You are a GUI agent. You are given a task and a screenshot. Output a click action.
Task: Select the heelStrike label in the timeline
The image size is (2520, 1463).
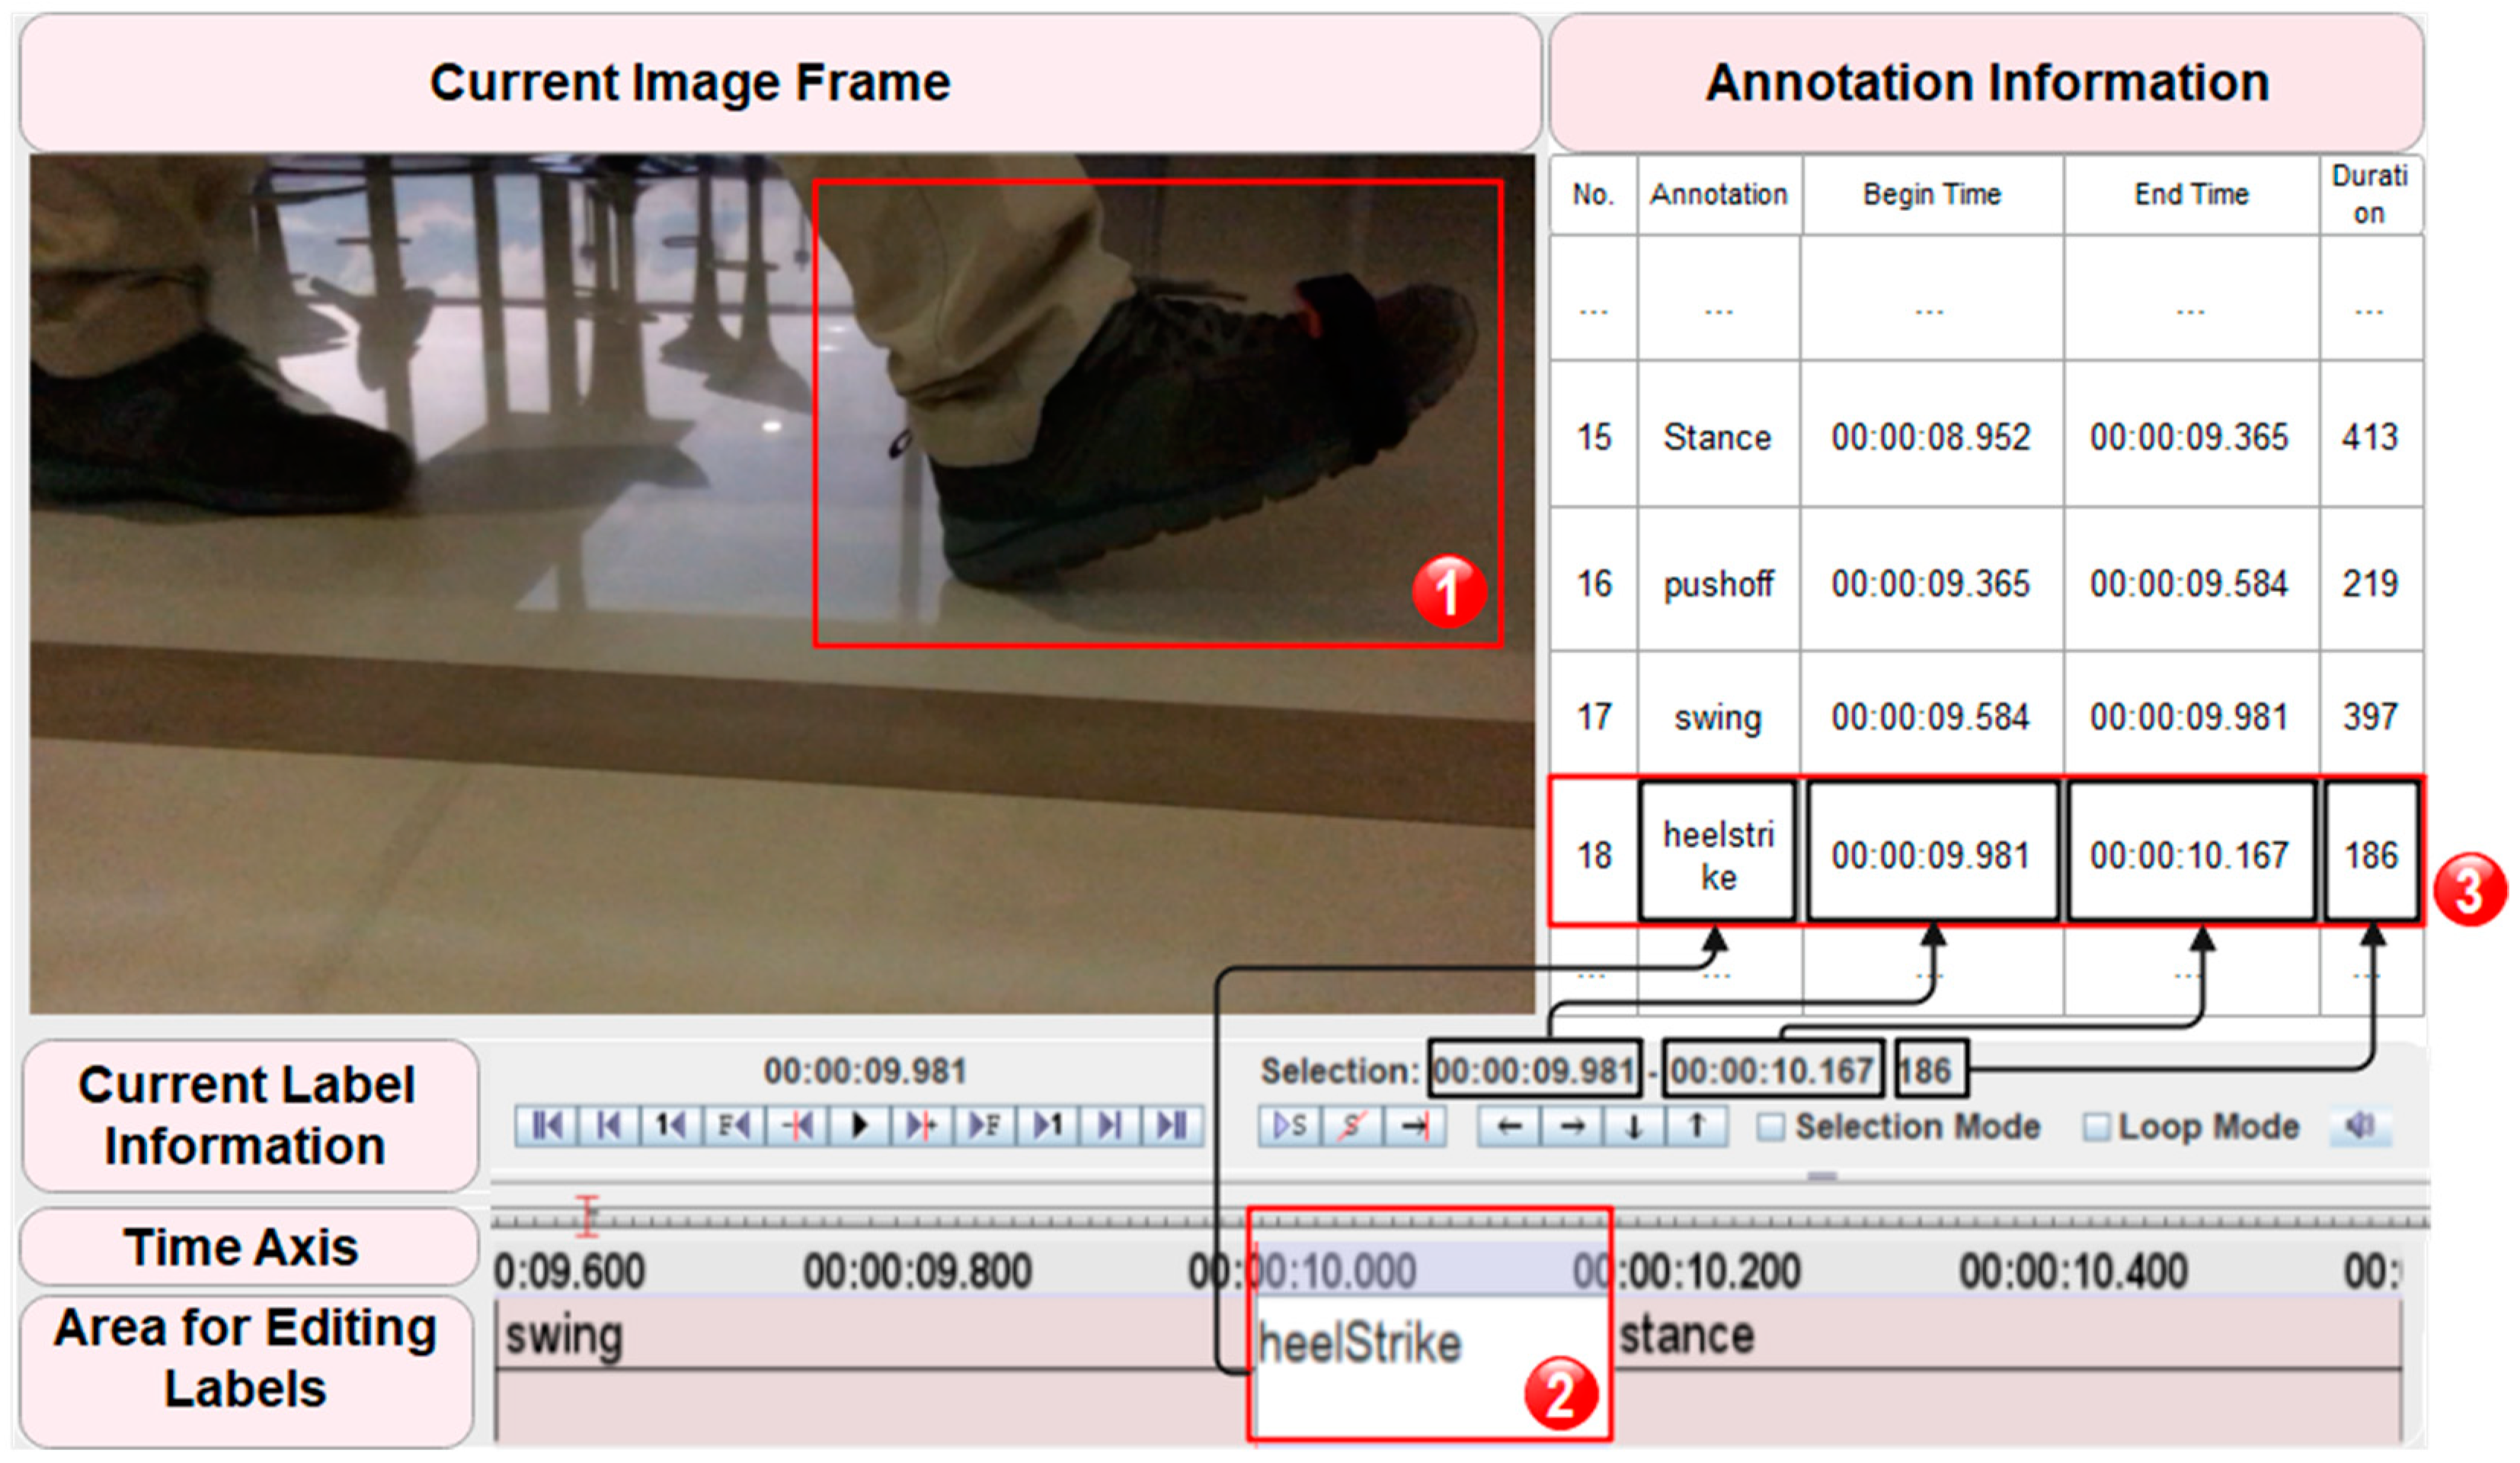point(1360,1343)
